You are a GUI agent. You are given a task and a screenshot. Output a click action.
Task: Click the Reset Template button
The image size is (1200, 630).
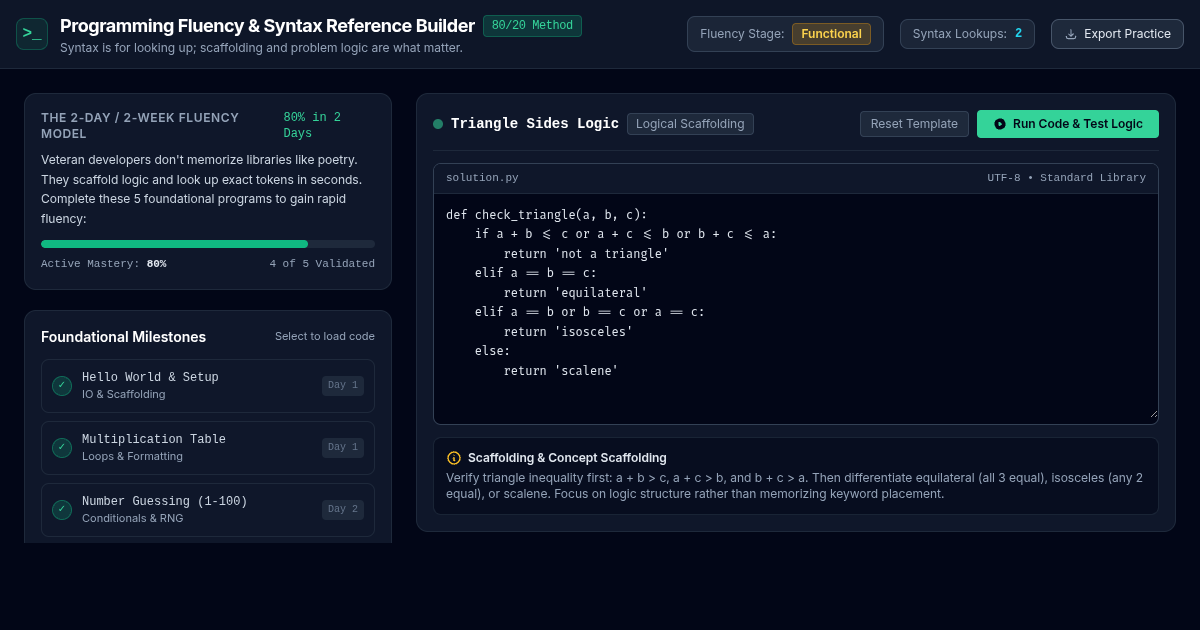coord(914,124)
